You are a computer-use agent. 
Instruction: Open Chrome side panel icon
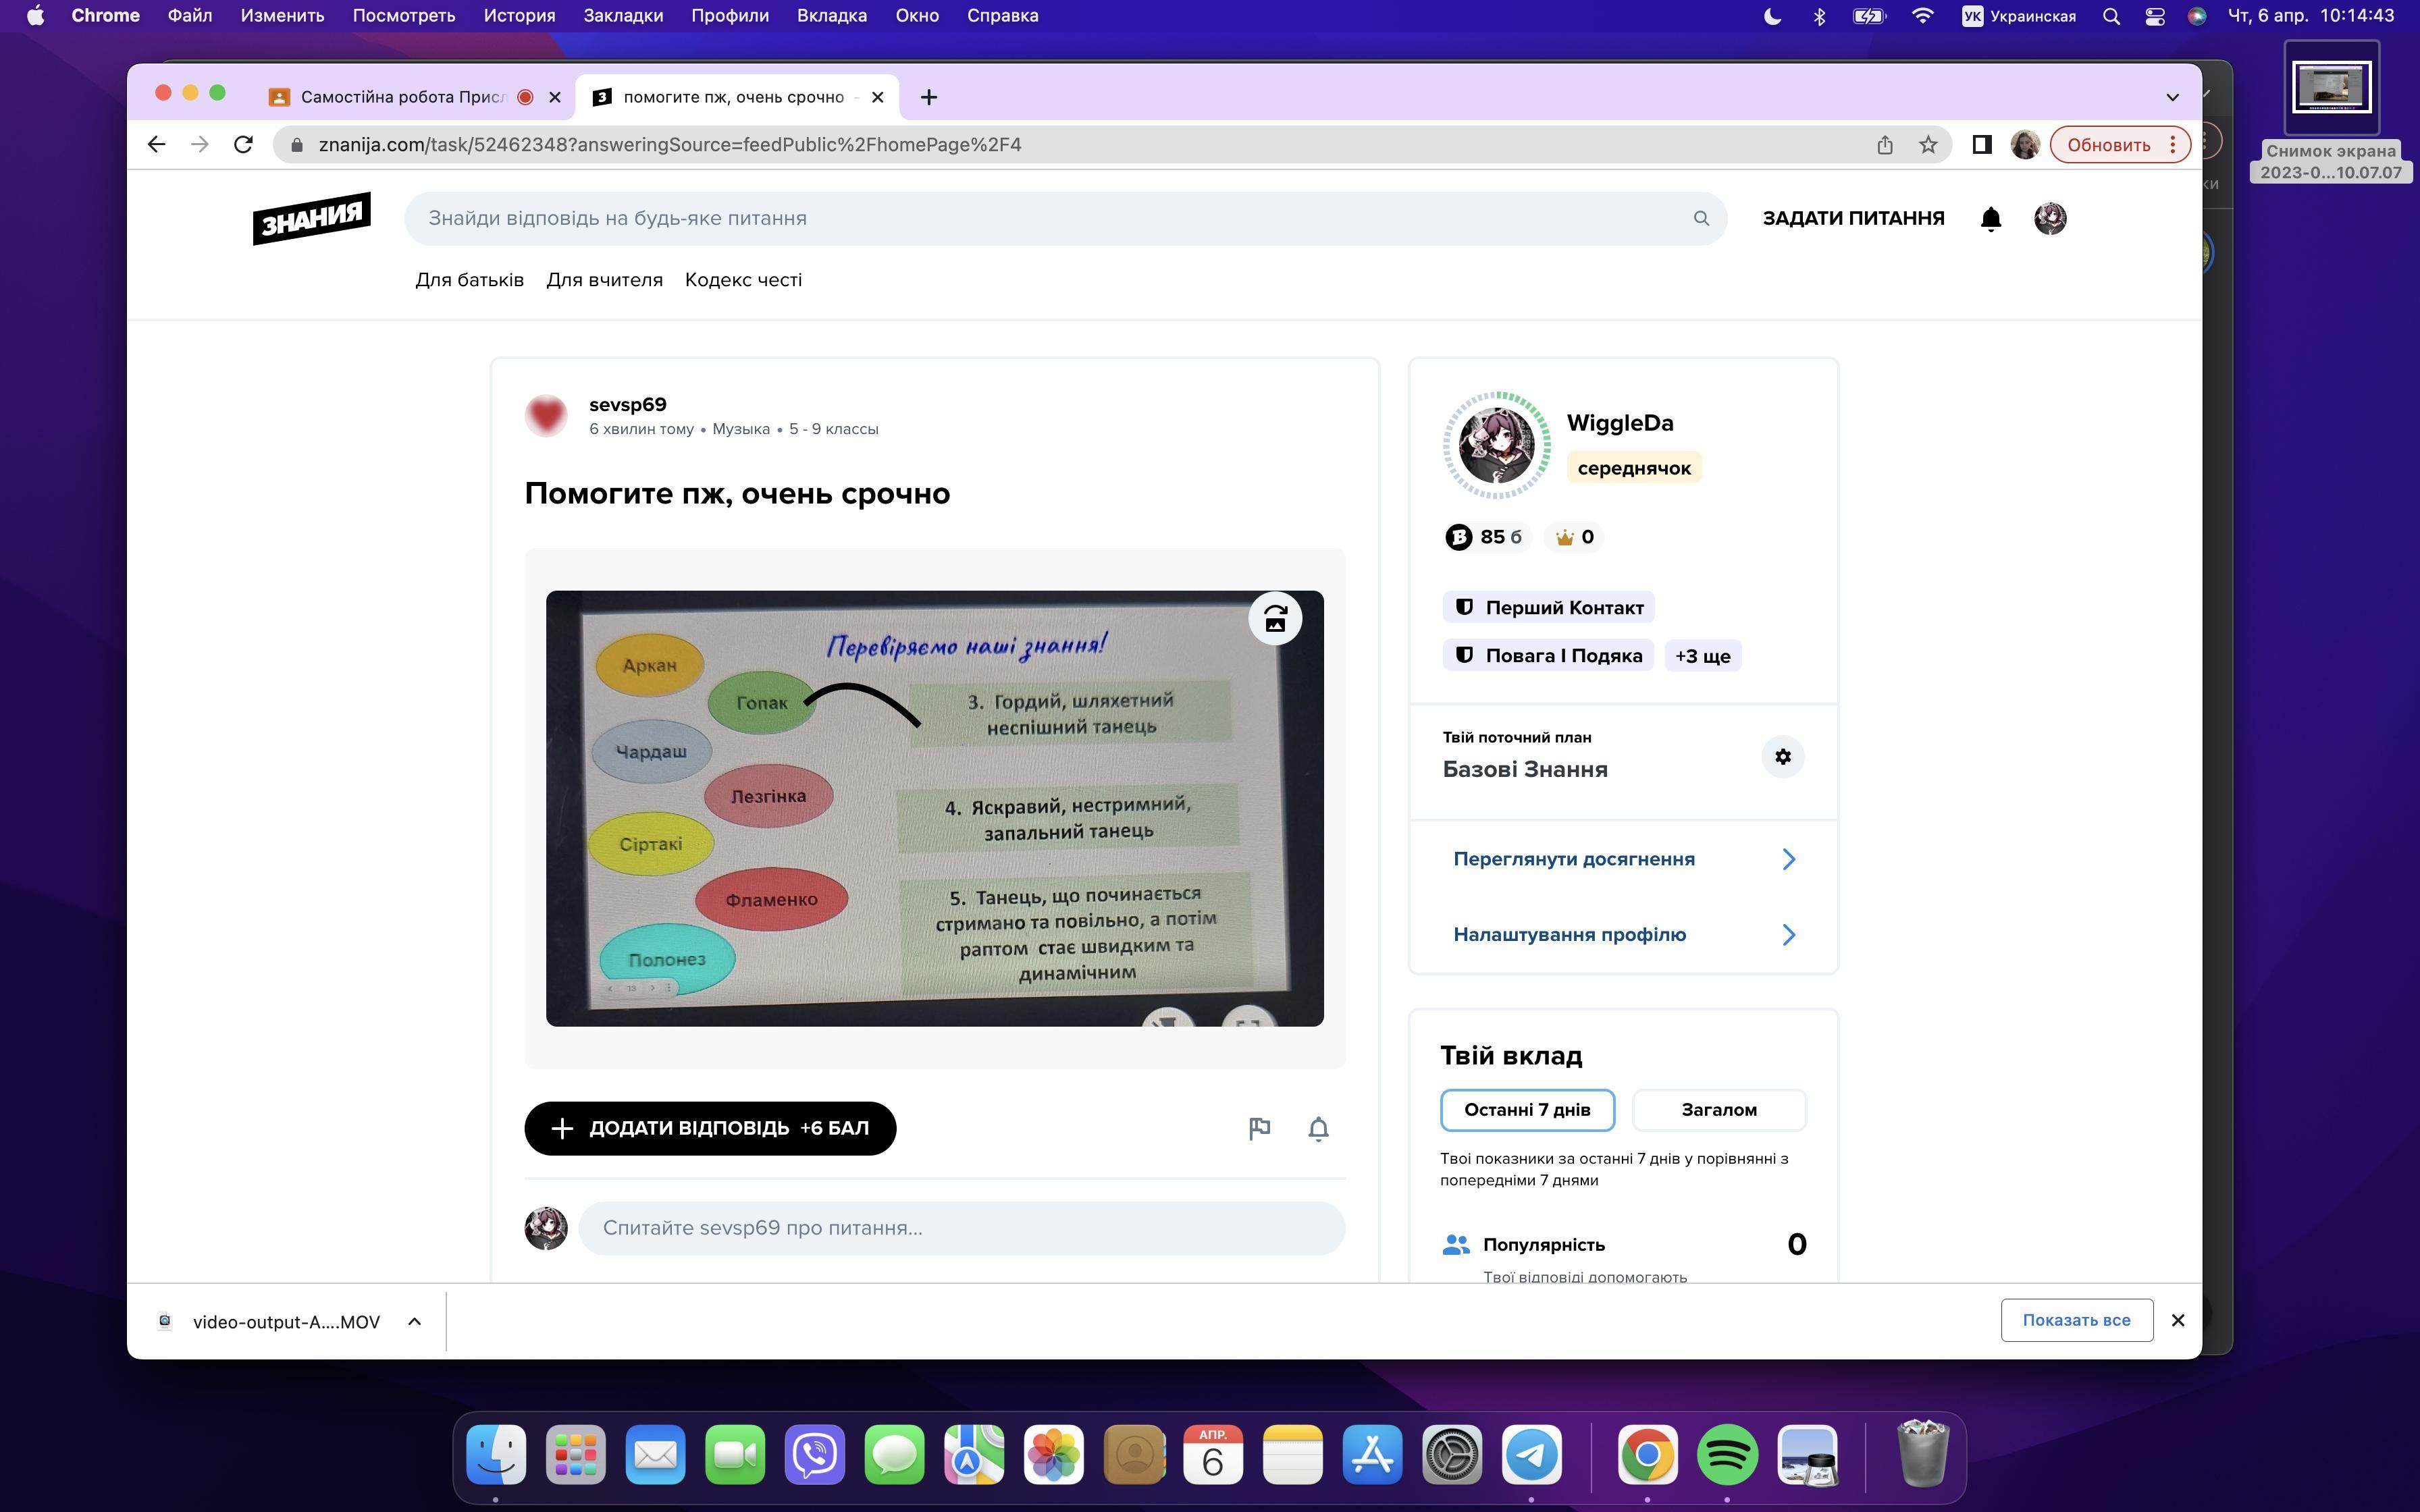point(1981,145)
